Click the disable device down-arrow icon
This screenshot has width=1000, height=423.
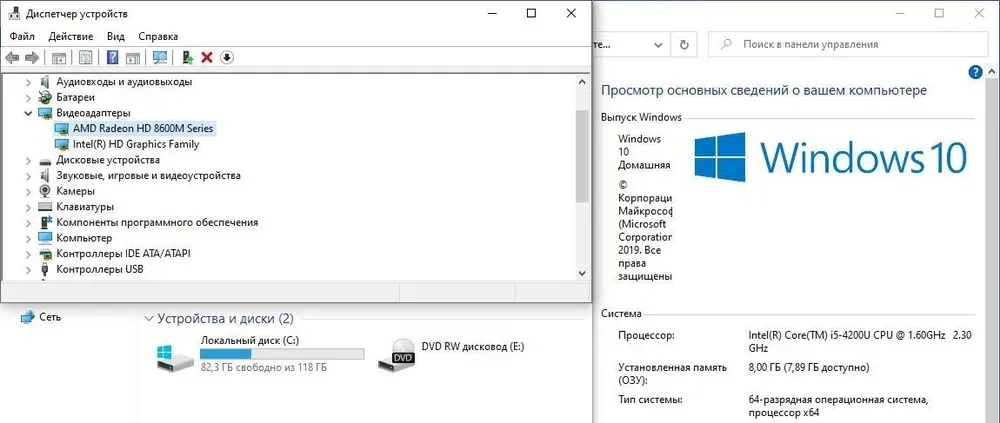pos(227,58)
